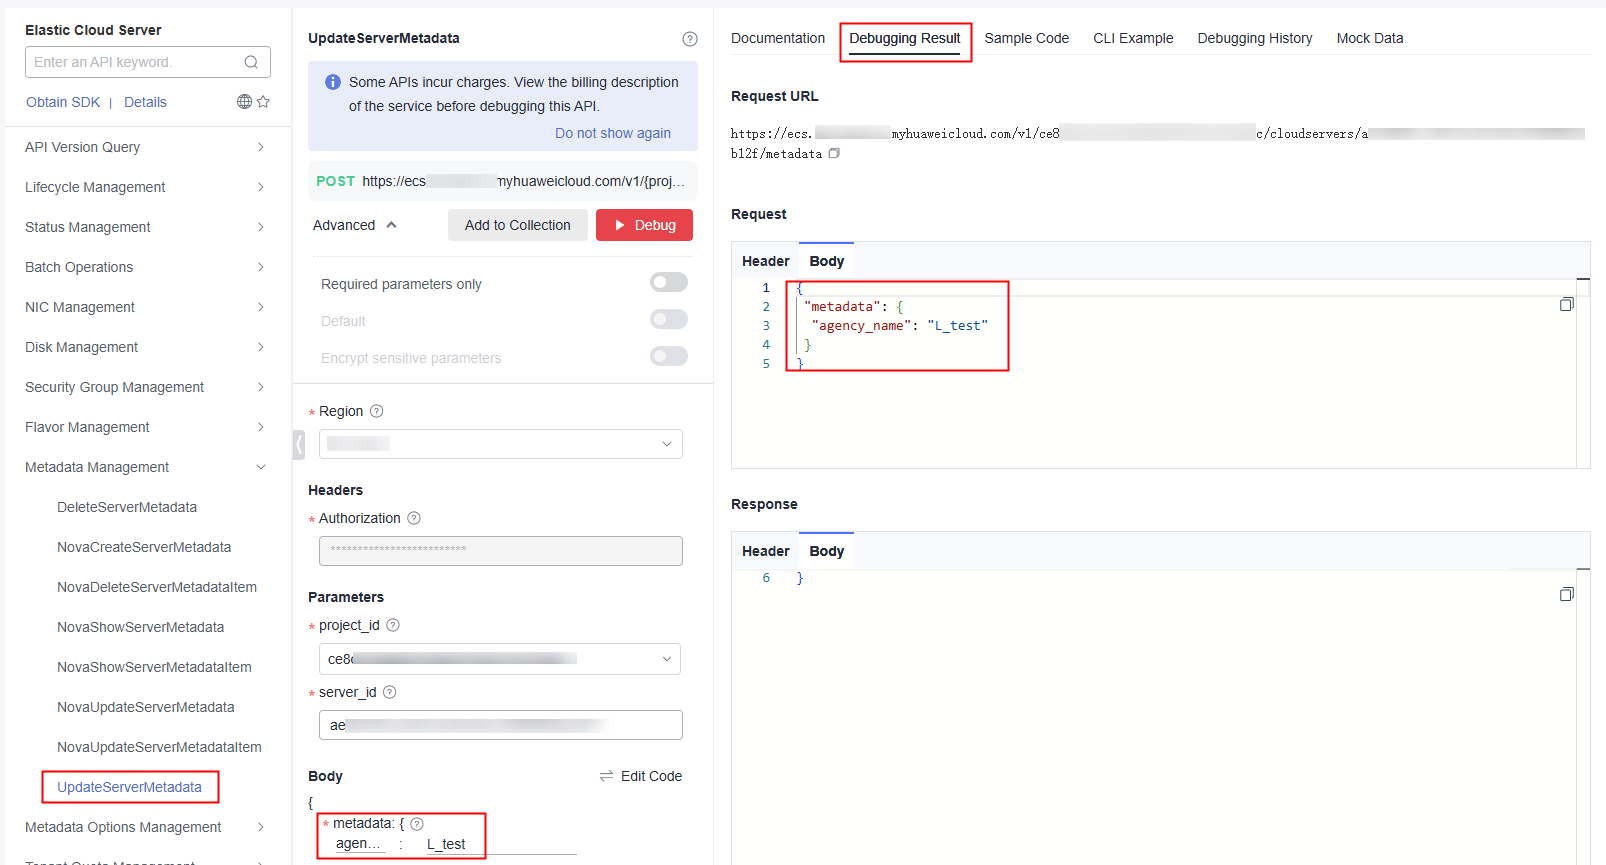Switch to Sample Code tab
This screenshot has width=1606, height=865.
click(1026, 38)
